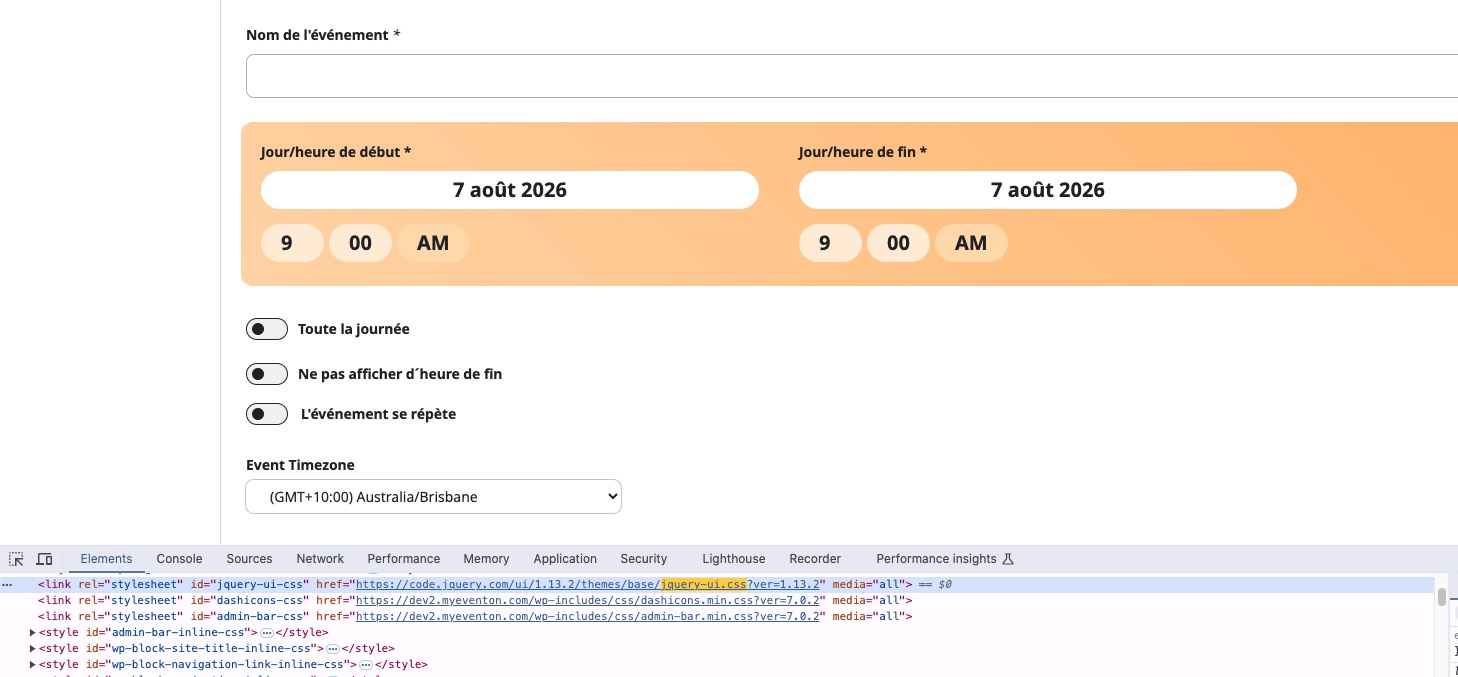This screenshot has width=1458, height=677.
Task: Open the Memory tab
Action: (486, 559)
